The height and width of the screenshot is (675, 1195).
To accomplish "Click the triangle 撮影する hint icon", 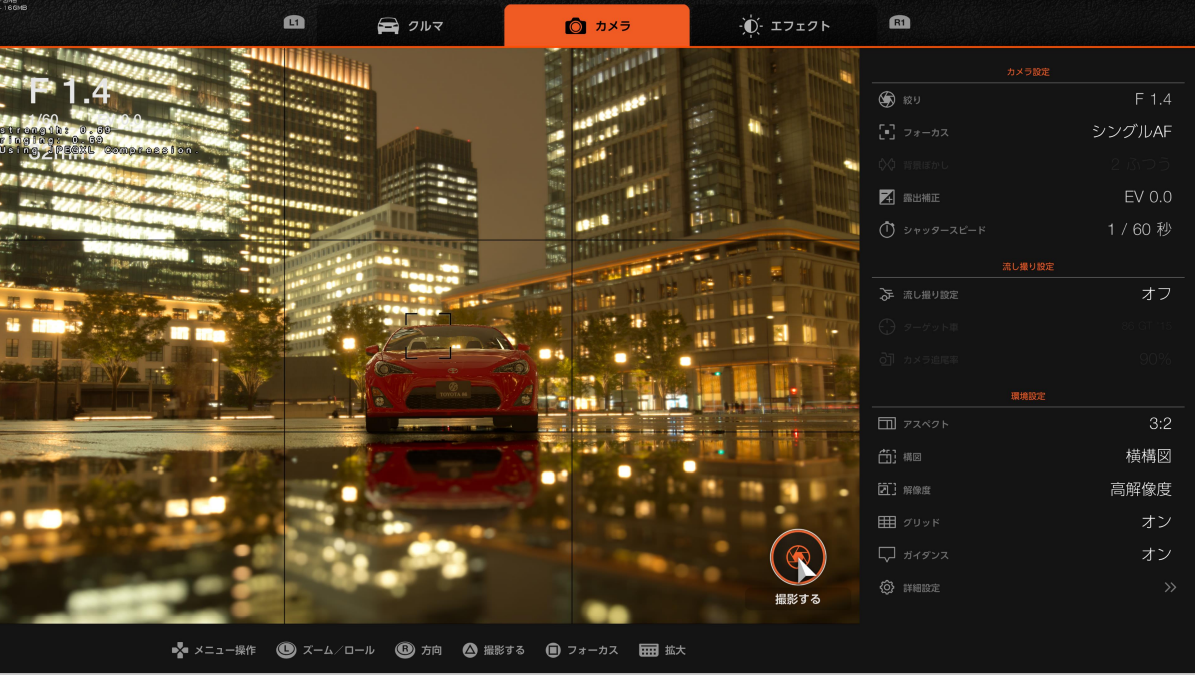I will pos(470,650).
